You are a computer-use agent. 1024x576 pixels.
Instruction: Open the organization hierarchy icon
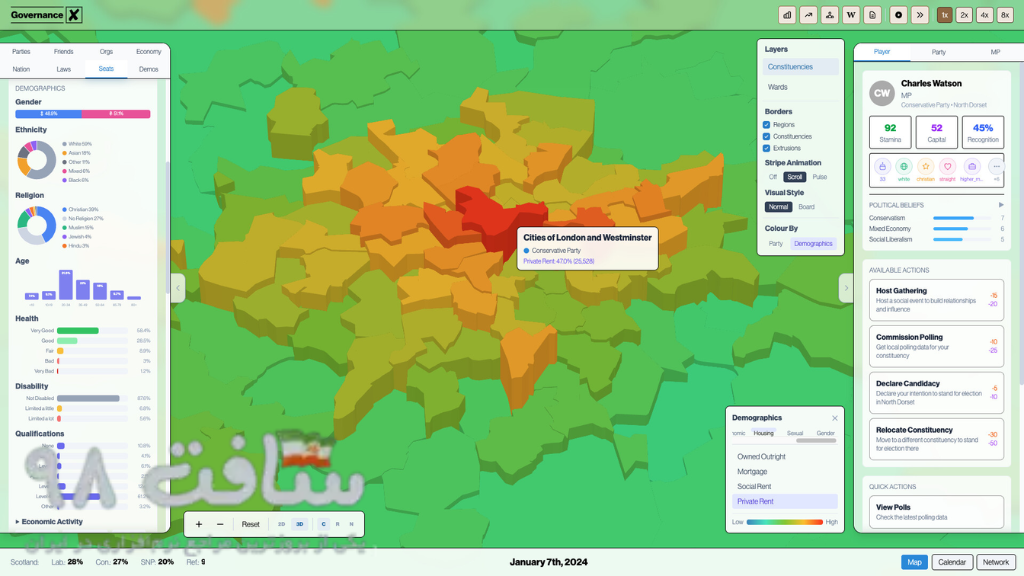point(829,15)
